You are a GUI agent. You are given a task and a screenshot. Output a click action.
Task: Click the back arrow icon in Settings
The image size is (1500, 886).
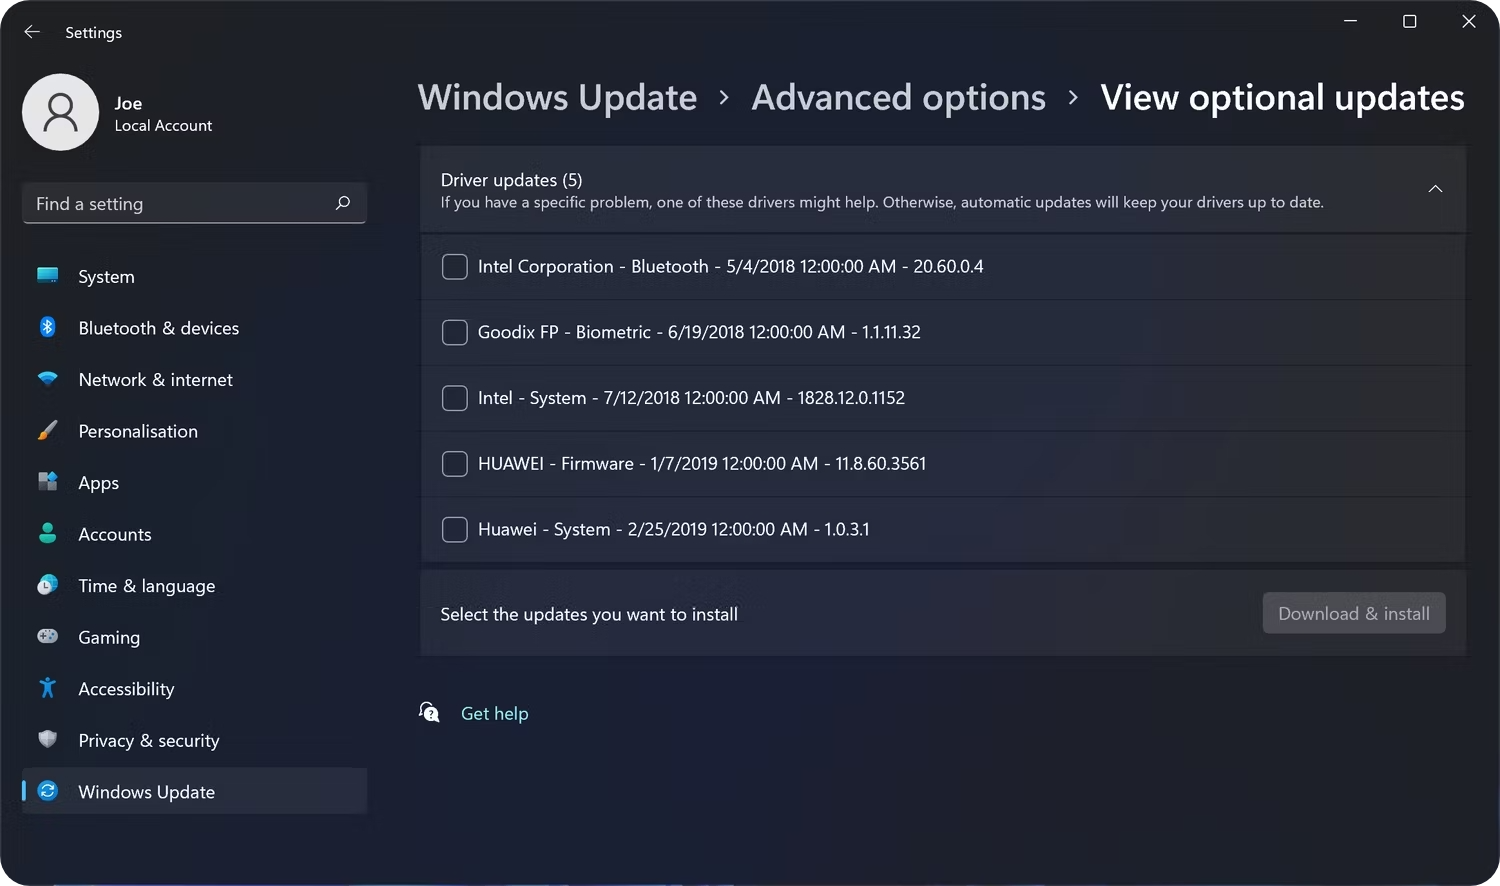coord(32,32)
